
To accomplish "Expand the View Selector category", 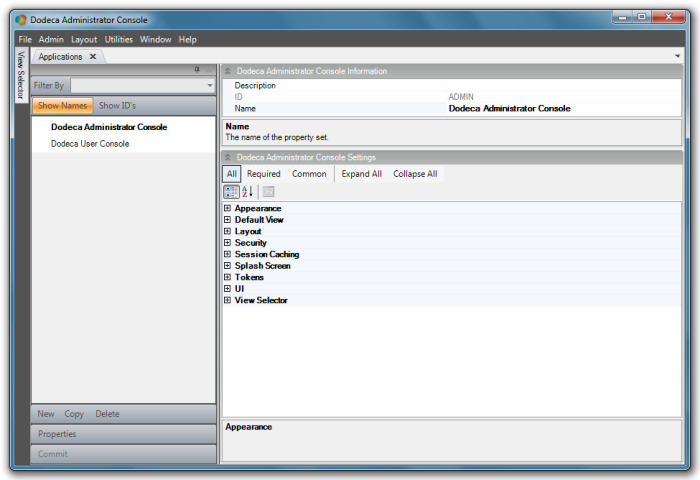I will coord(227,300).
